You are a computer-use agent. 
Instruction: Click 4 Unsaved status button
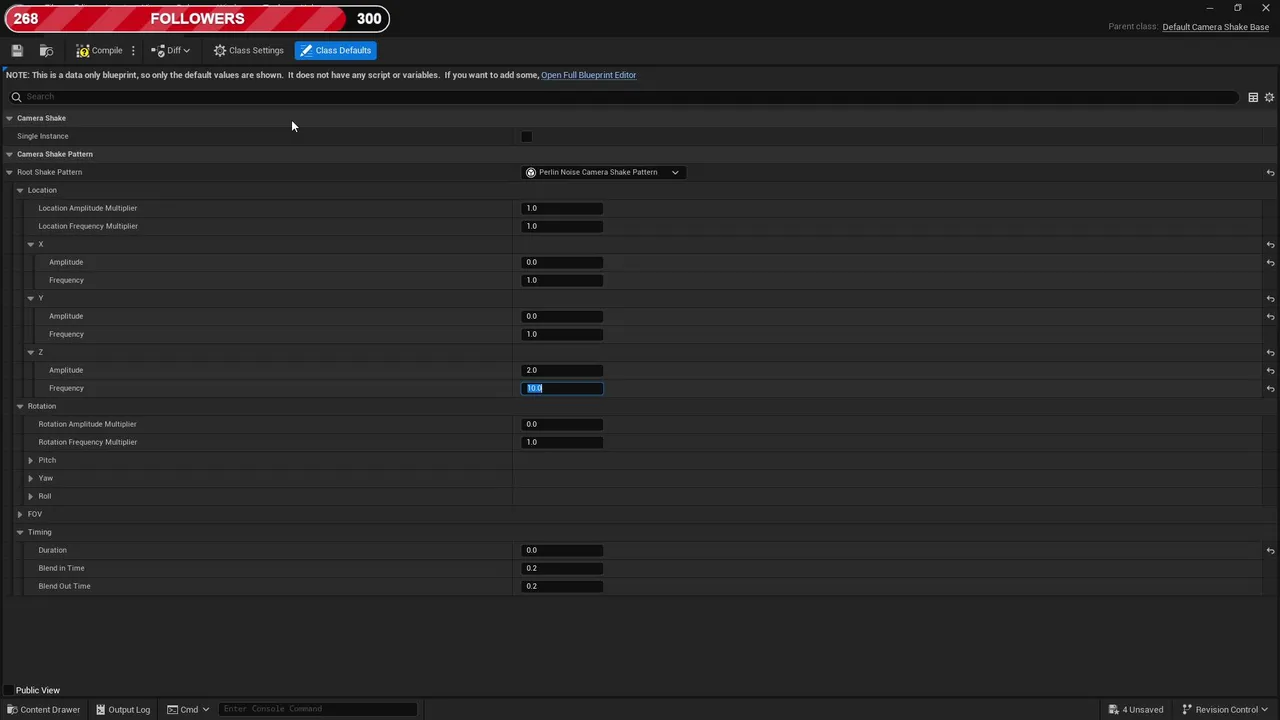1136,710
